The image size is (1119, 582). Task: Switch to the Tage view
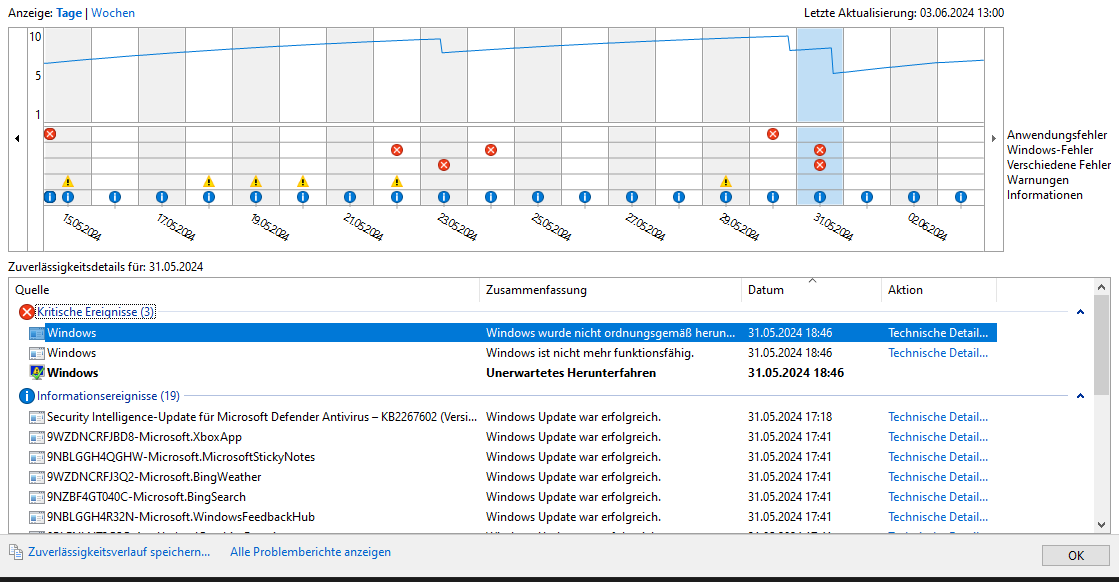pos(69,12)
